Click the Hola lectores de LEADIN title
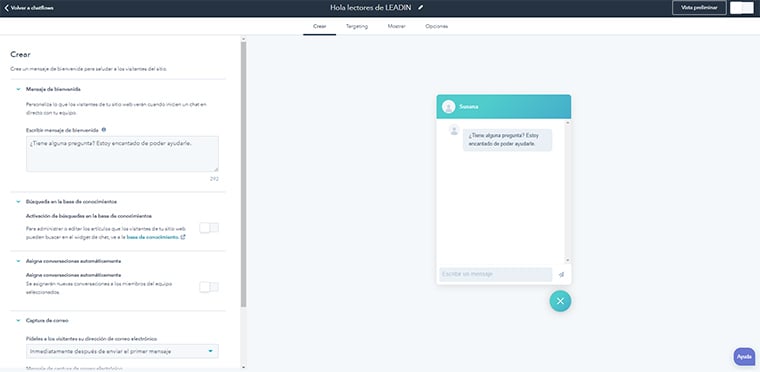760x372 pixels. (372, 8)
